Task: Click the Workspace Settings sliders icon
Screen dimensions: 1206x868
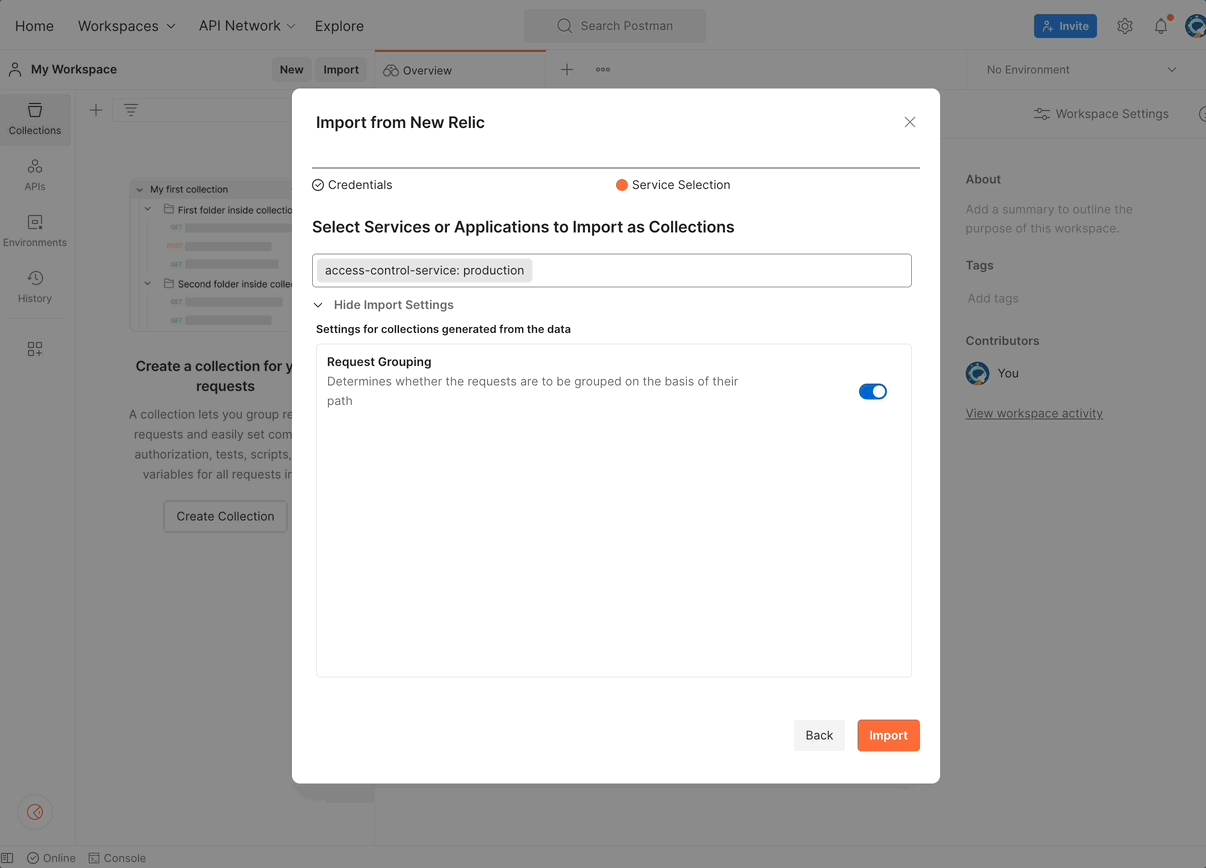Action: (1042, 114)
